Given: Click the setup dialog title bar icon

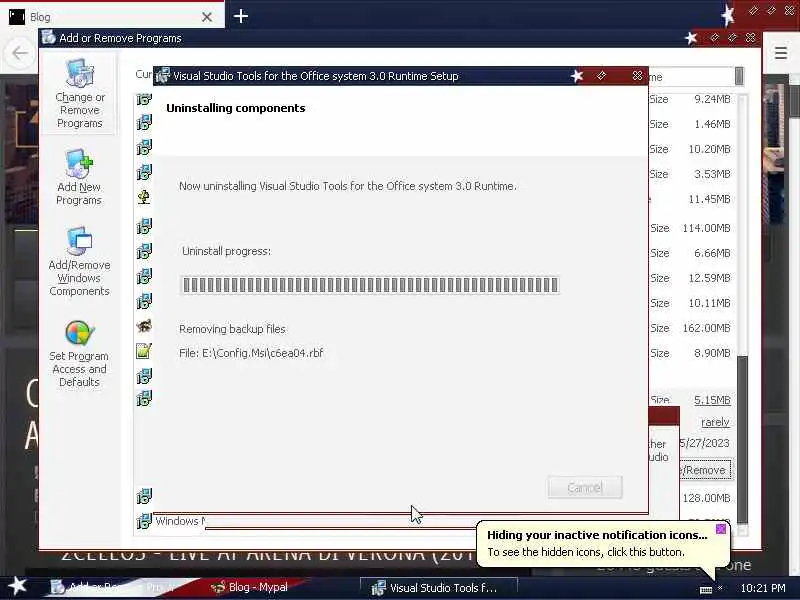Looking at the screenshot, I should tap(163, 76).
